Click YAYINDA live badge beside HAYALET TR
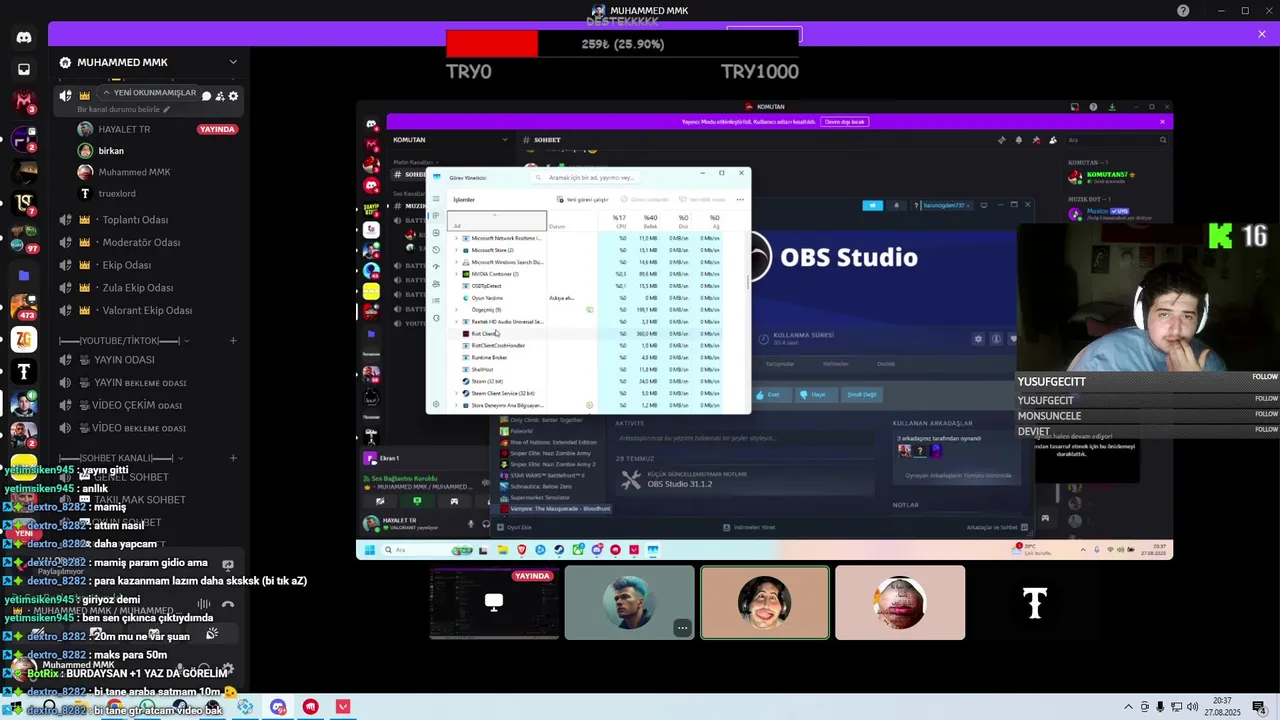The image size is (1280, 720). click(217, 129)
